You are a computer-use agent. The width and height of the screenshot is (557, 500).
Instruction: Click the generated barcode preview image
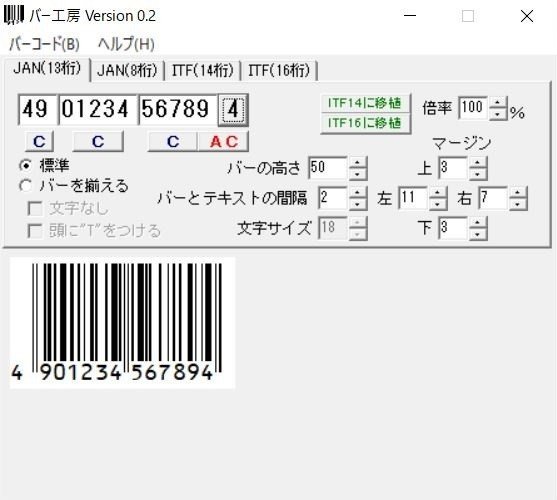[x=122, y=322]
